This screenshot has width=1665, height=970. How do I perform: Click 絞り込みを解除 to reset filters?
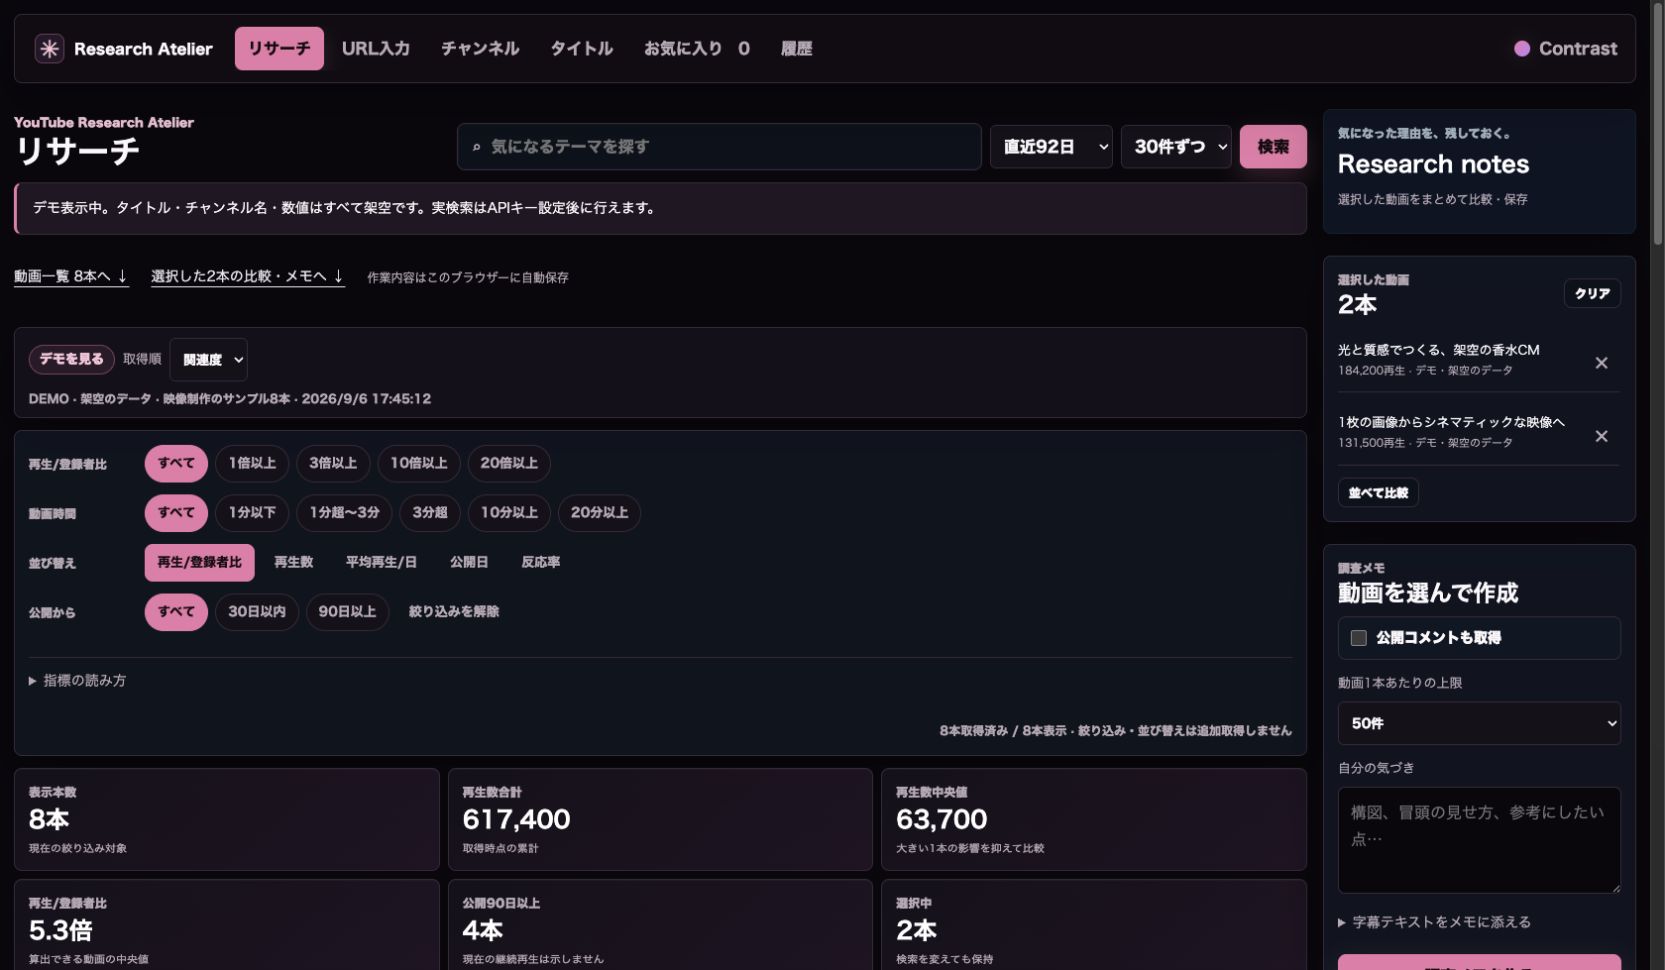453,612
